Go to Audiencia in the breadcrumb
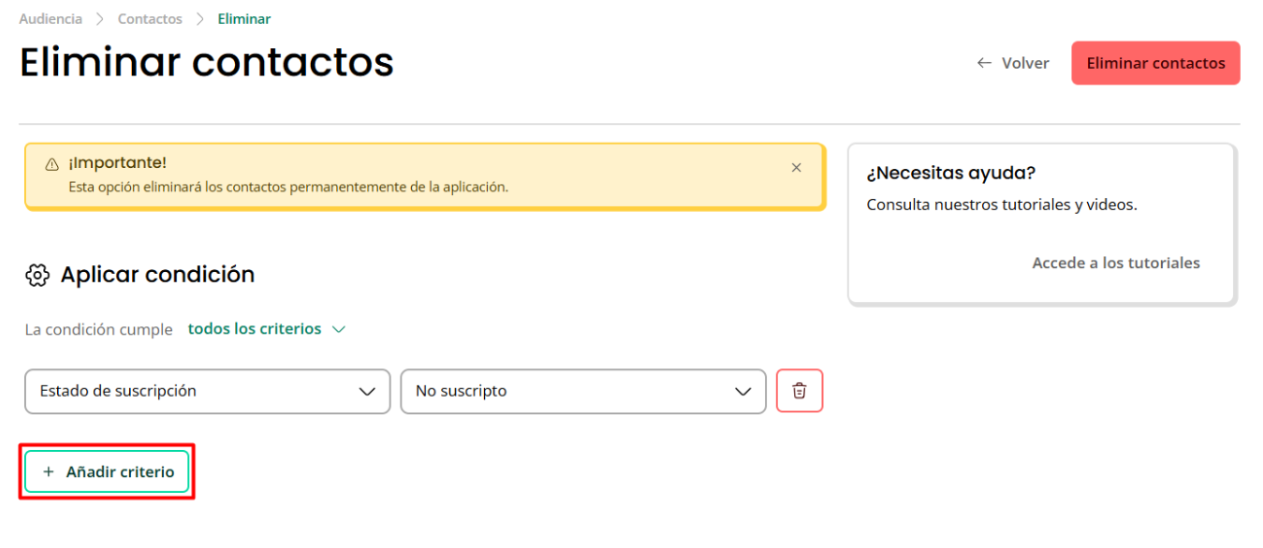The height and width of the screenshot is (548, 1263). (51, 19)
